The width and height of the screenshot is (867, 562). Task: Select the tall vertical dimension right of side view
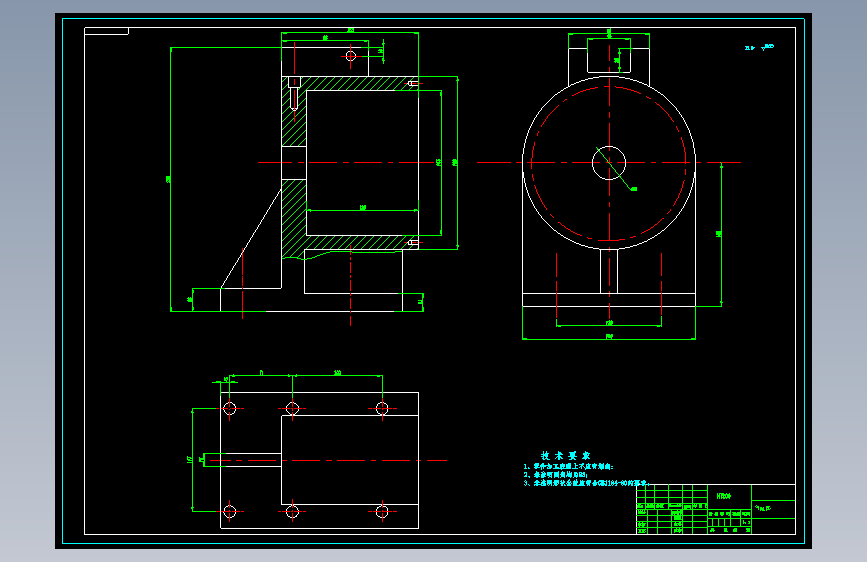(720, 234)
